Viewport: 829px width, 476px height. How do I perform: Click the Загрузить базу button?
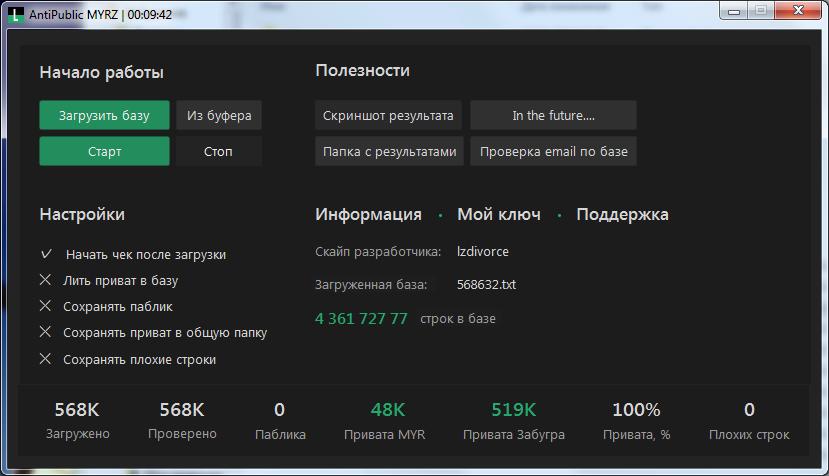click(x=104, y=115)
